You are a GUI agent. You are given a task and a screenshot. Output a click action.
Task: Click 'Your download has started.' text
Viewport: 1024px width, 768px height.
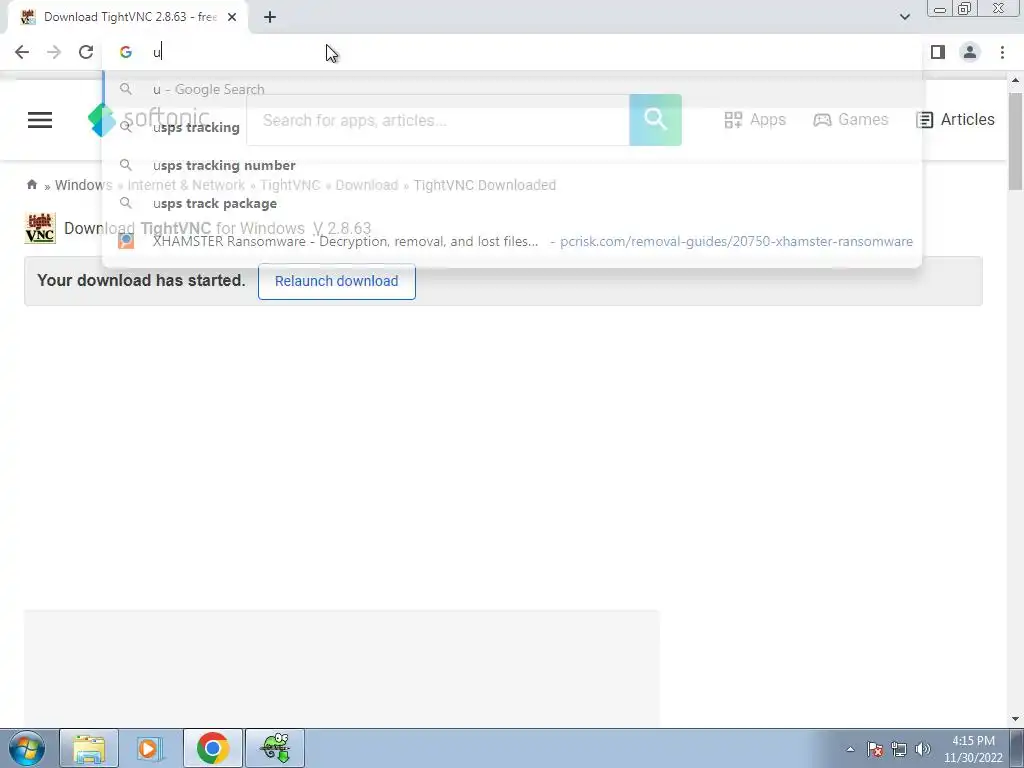coord(141,280)
